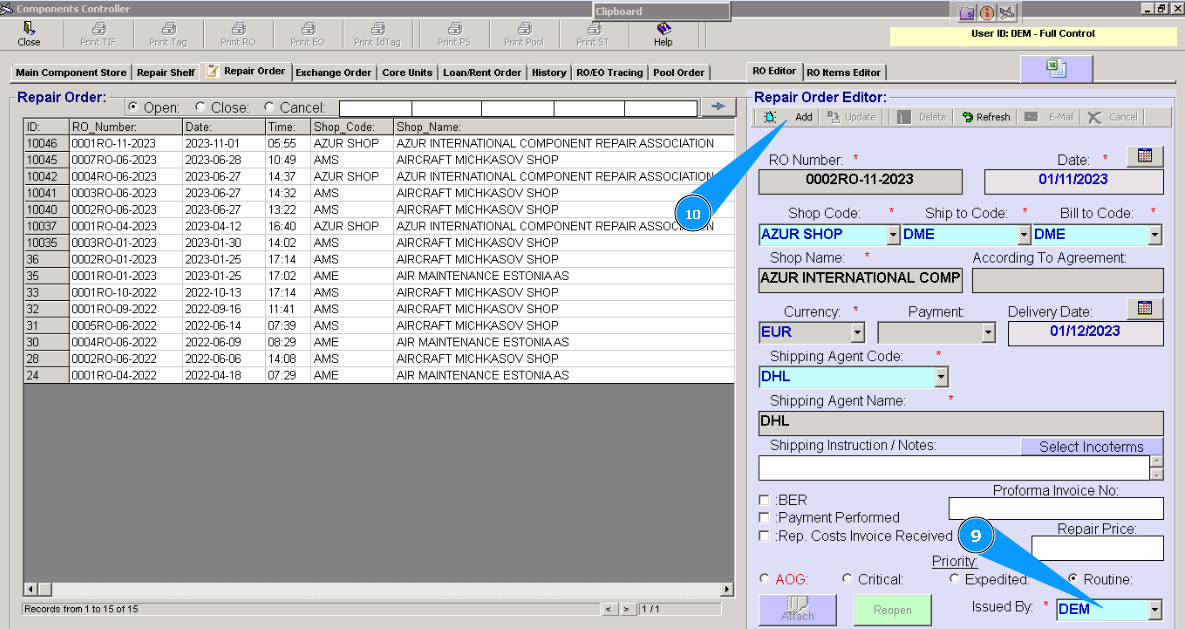1185x629 pixels.
Task: Click the Print TIF printer icon
Action: tap(98, 28)
